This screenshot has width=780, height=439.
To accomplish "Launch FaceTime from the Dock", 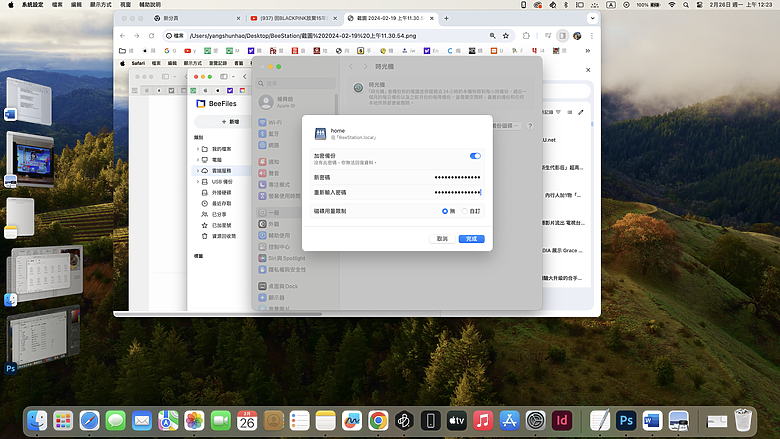I will (221, 421).
